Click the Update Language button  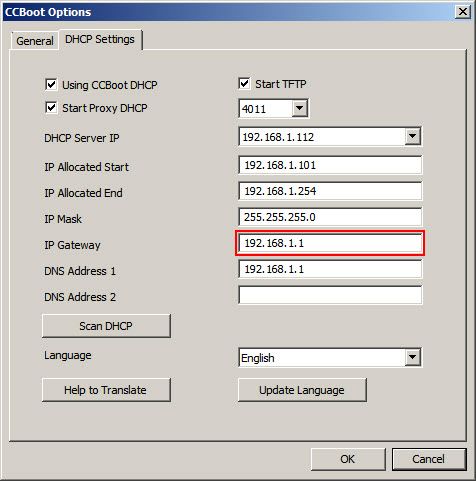click(x=302, y=390)
